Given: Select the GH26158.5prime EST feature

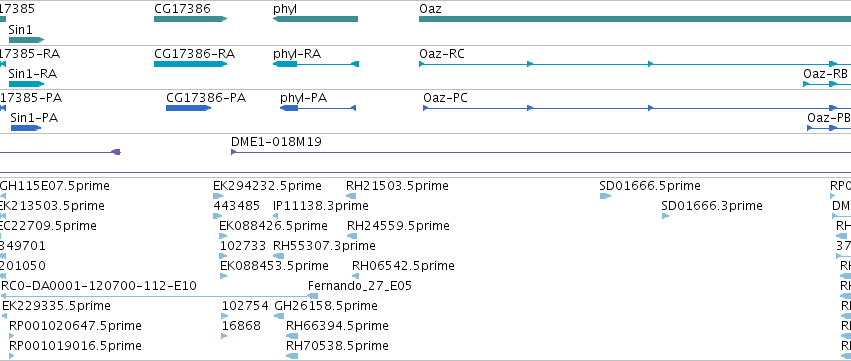Looking at the screenshot, I should click(280, 316).
